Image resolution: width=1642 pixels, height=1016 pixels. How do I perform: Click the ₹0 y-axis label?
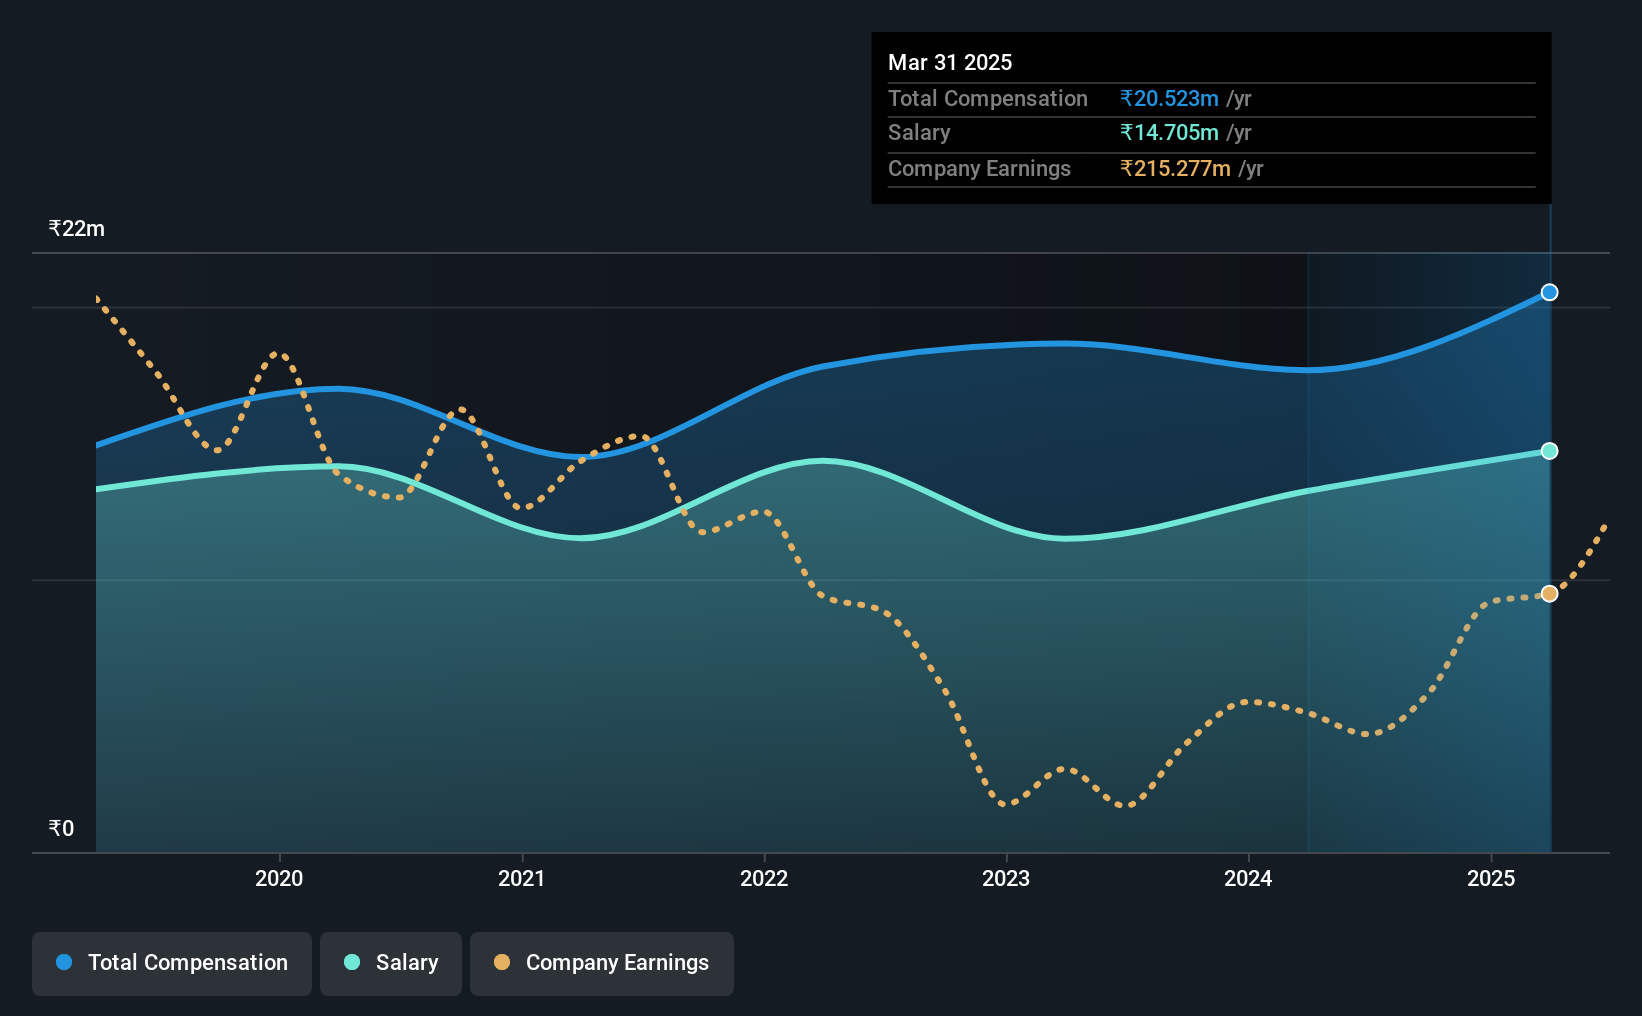(x=61, y=828)
